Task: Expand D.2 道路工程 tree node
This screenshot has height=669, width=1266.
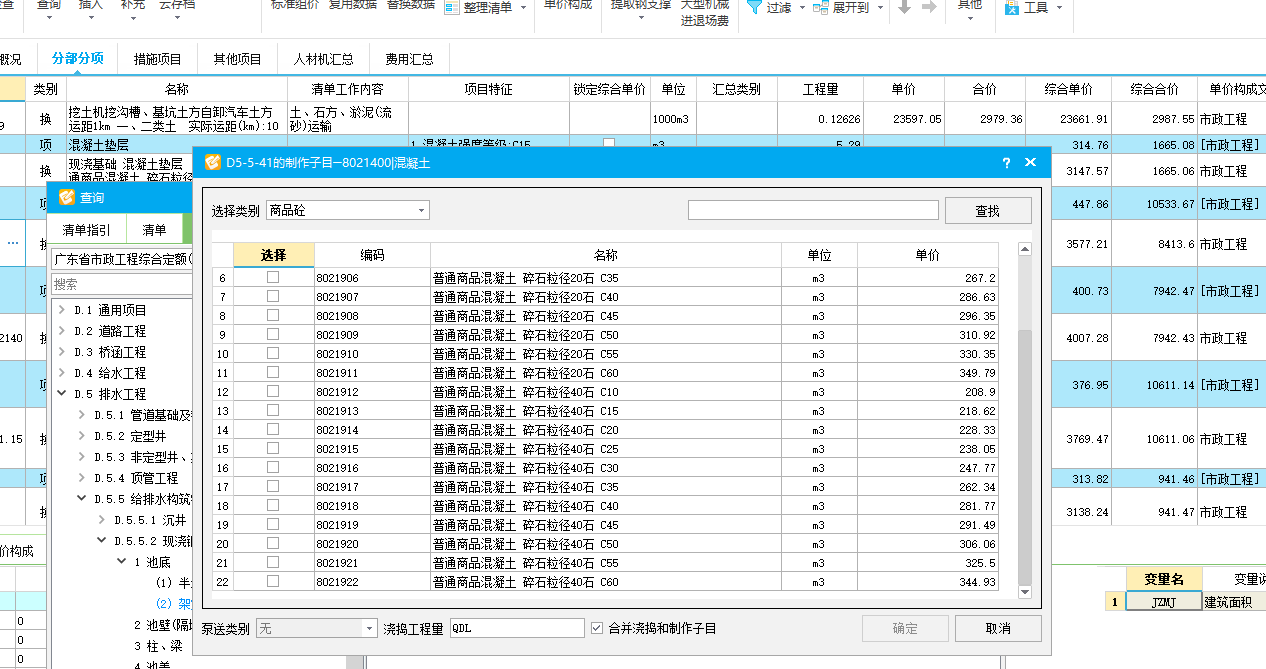Action: pos(62,331)
